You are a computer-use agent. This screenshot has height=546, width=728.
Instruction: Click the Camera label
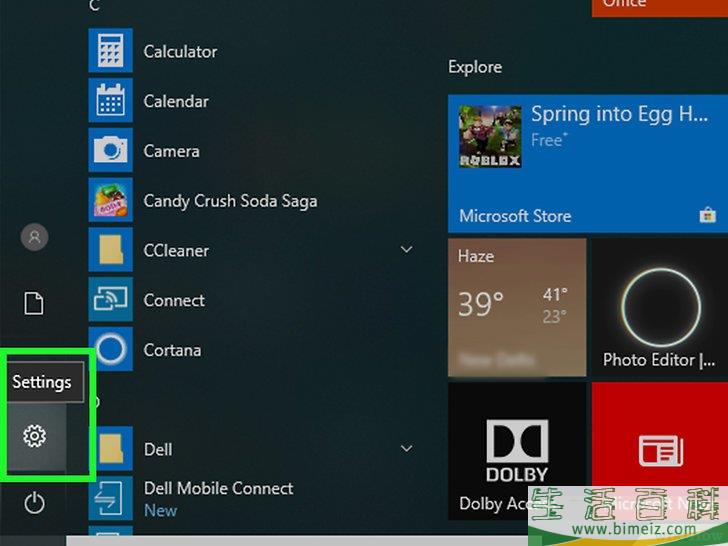click(x=171, y=151)
